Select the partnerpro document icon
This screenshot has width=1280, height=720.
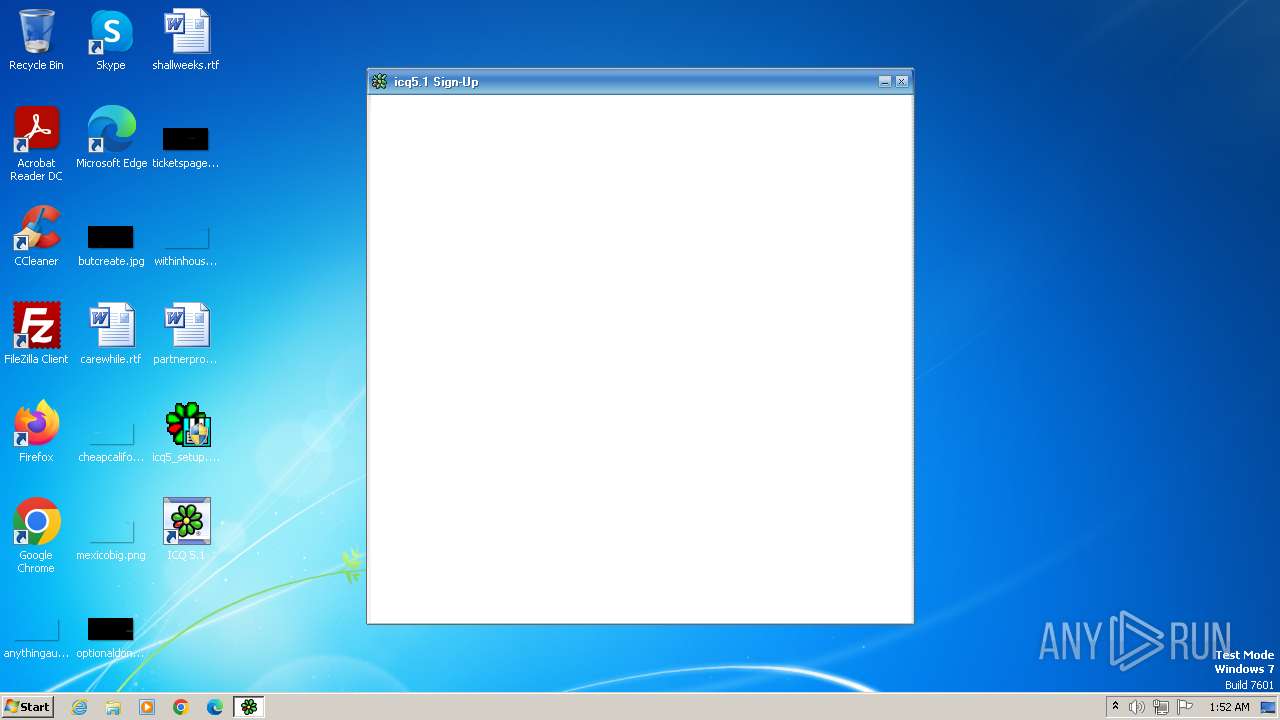tap(186, 334)
